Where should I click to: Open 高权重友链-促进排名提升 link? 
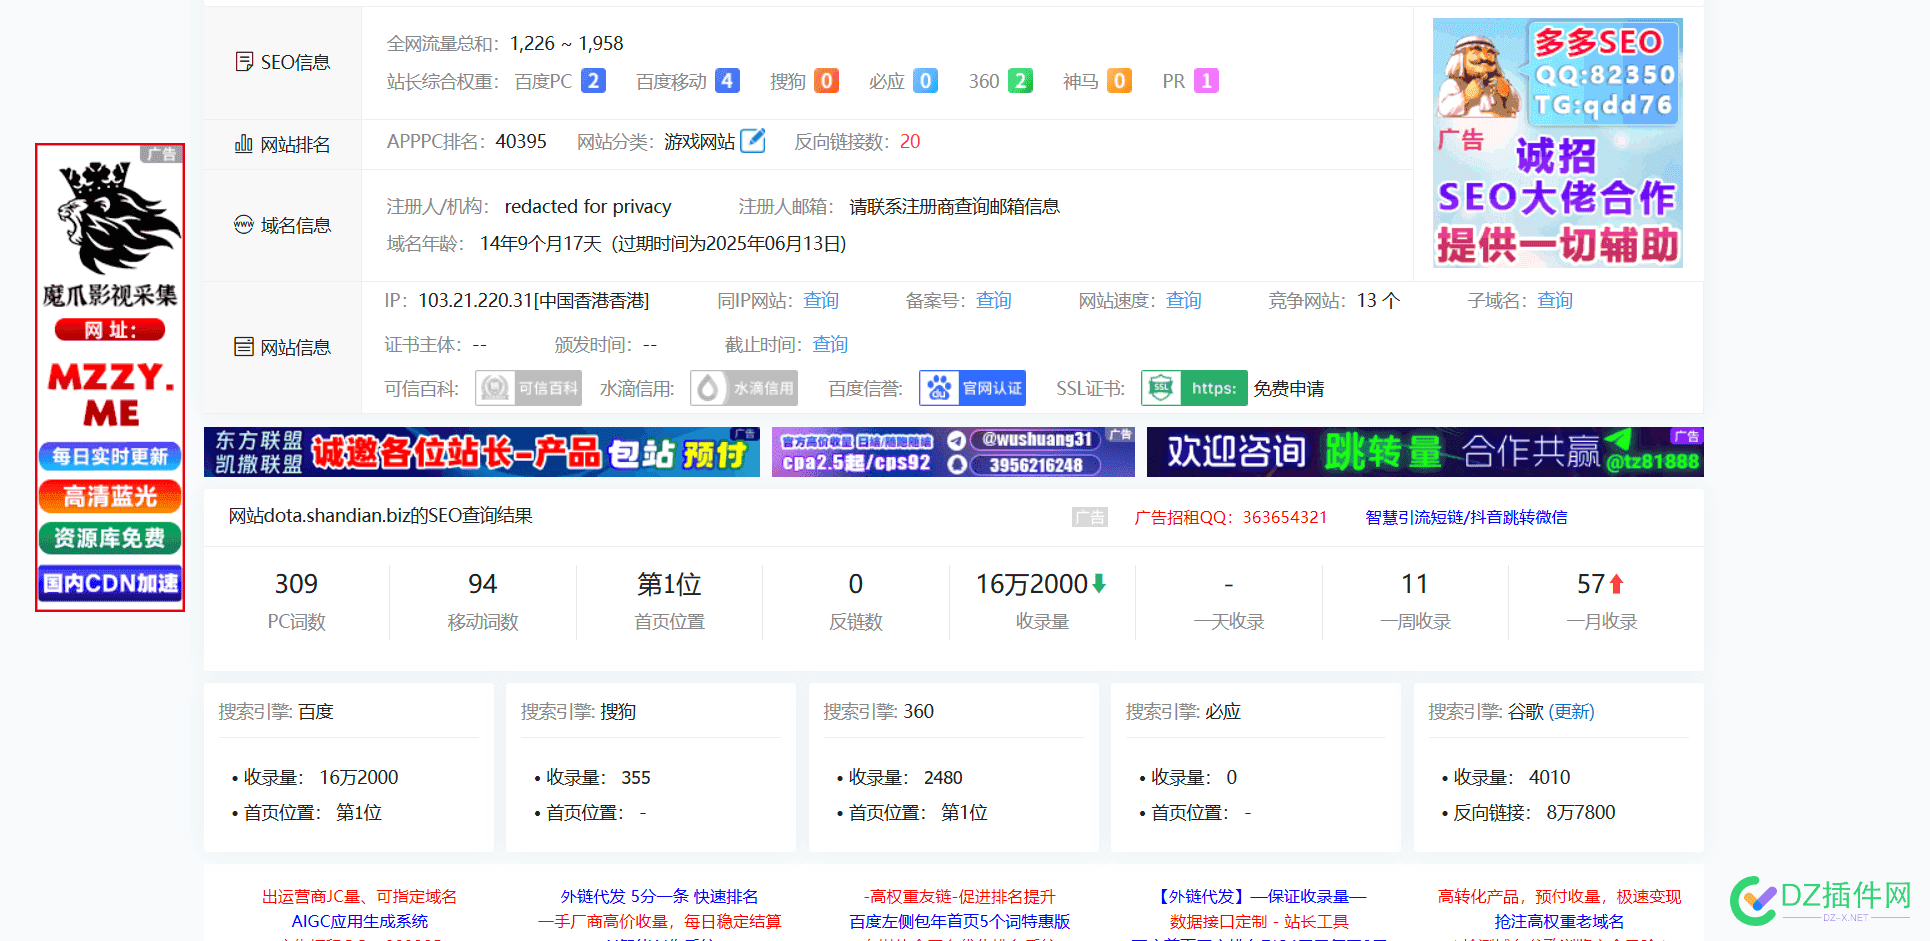(x=959, y=896)
